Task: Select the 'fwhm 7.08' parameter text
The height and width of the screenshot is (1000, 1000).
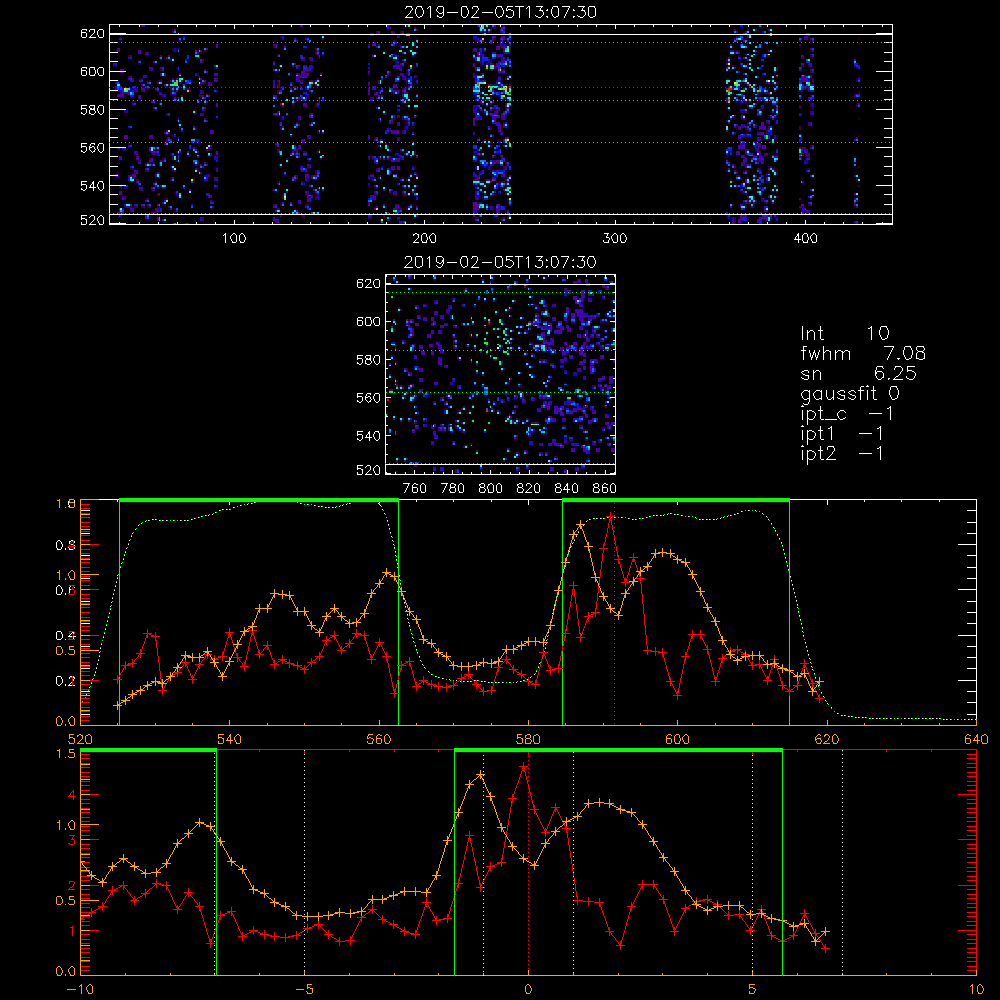Action: pos(863,353)
